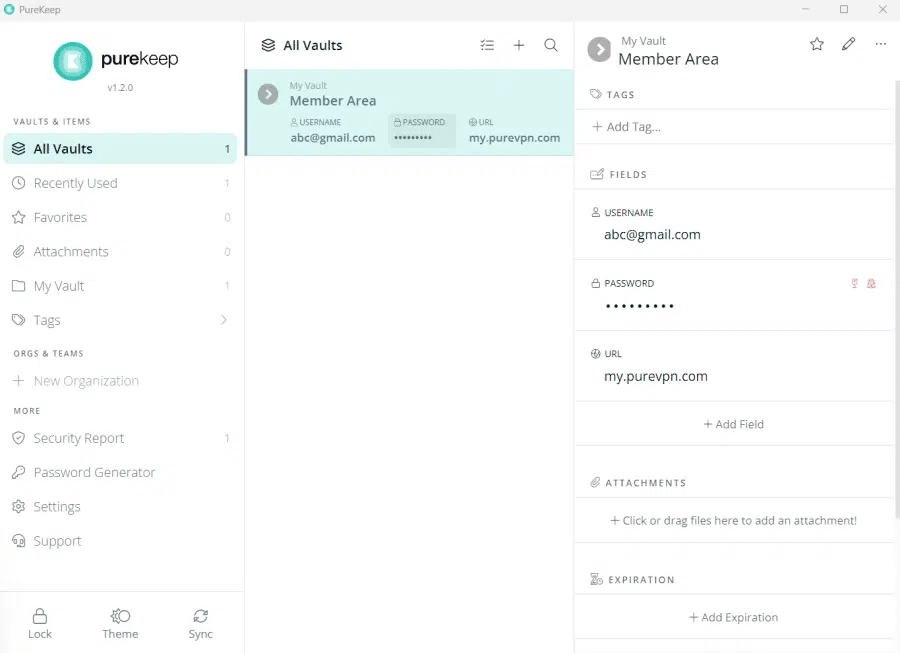
Task: Open Recently Used items
Action: pos(120,183)
